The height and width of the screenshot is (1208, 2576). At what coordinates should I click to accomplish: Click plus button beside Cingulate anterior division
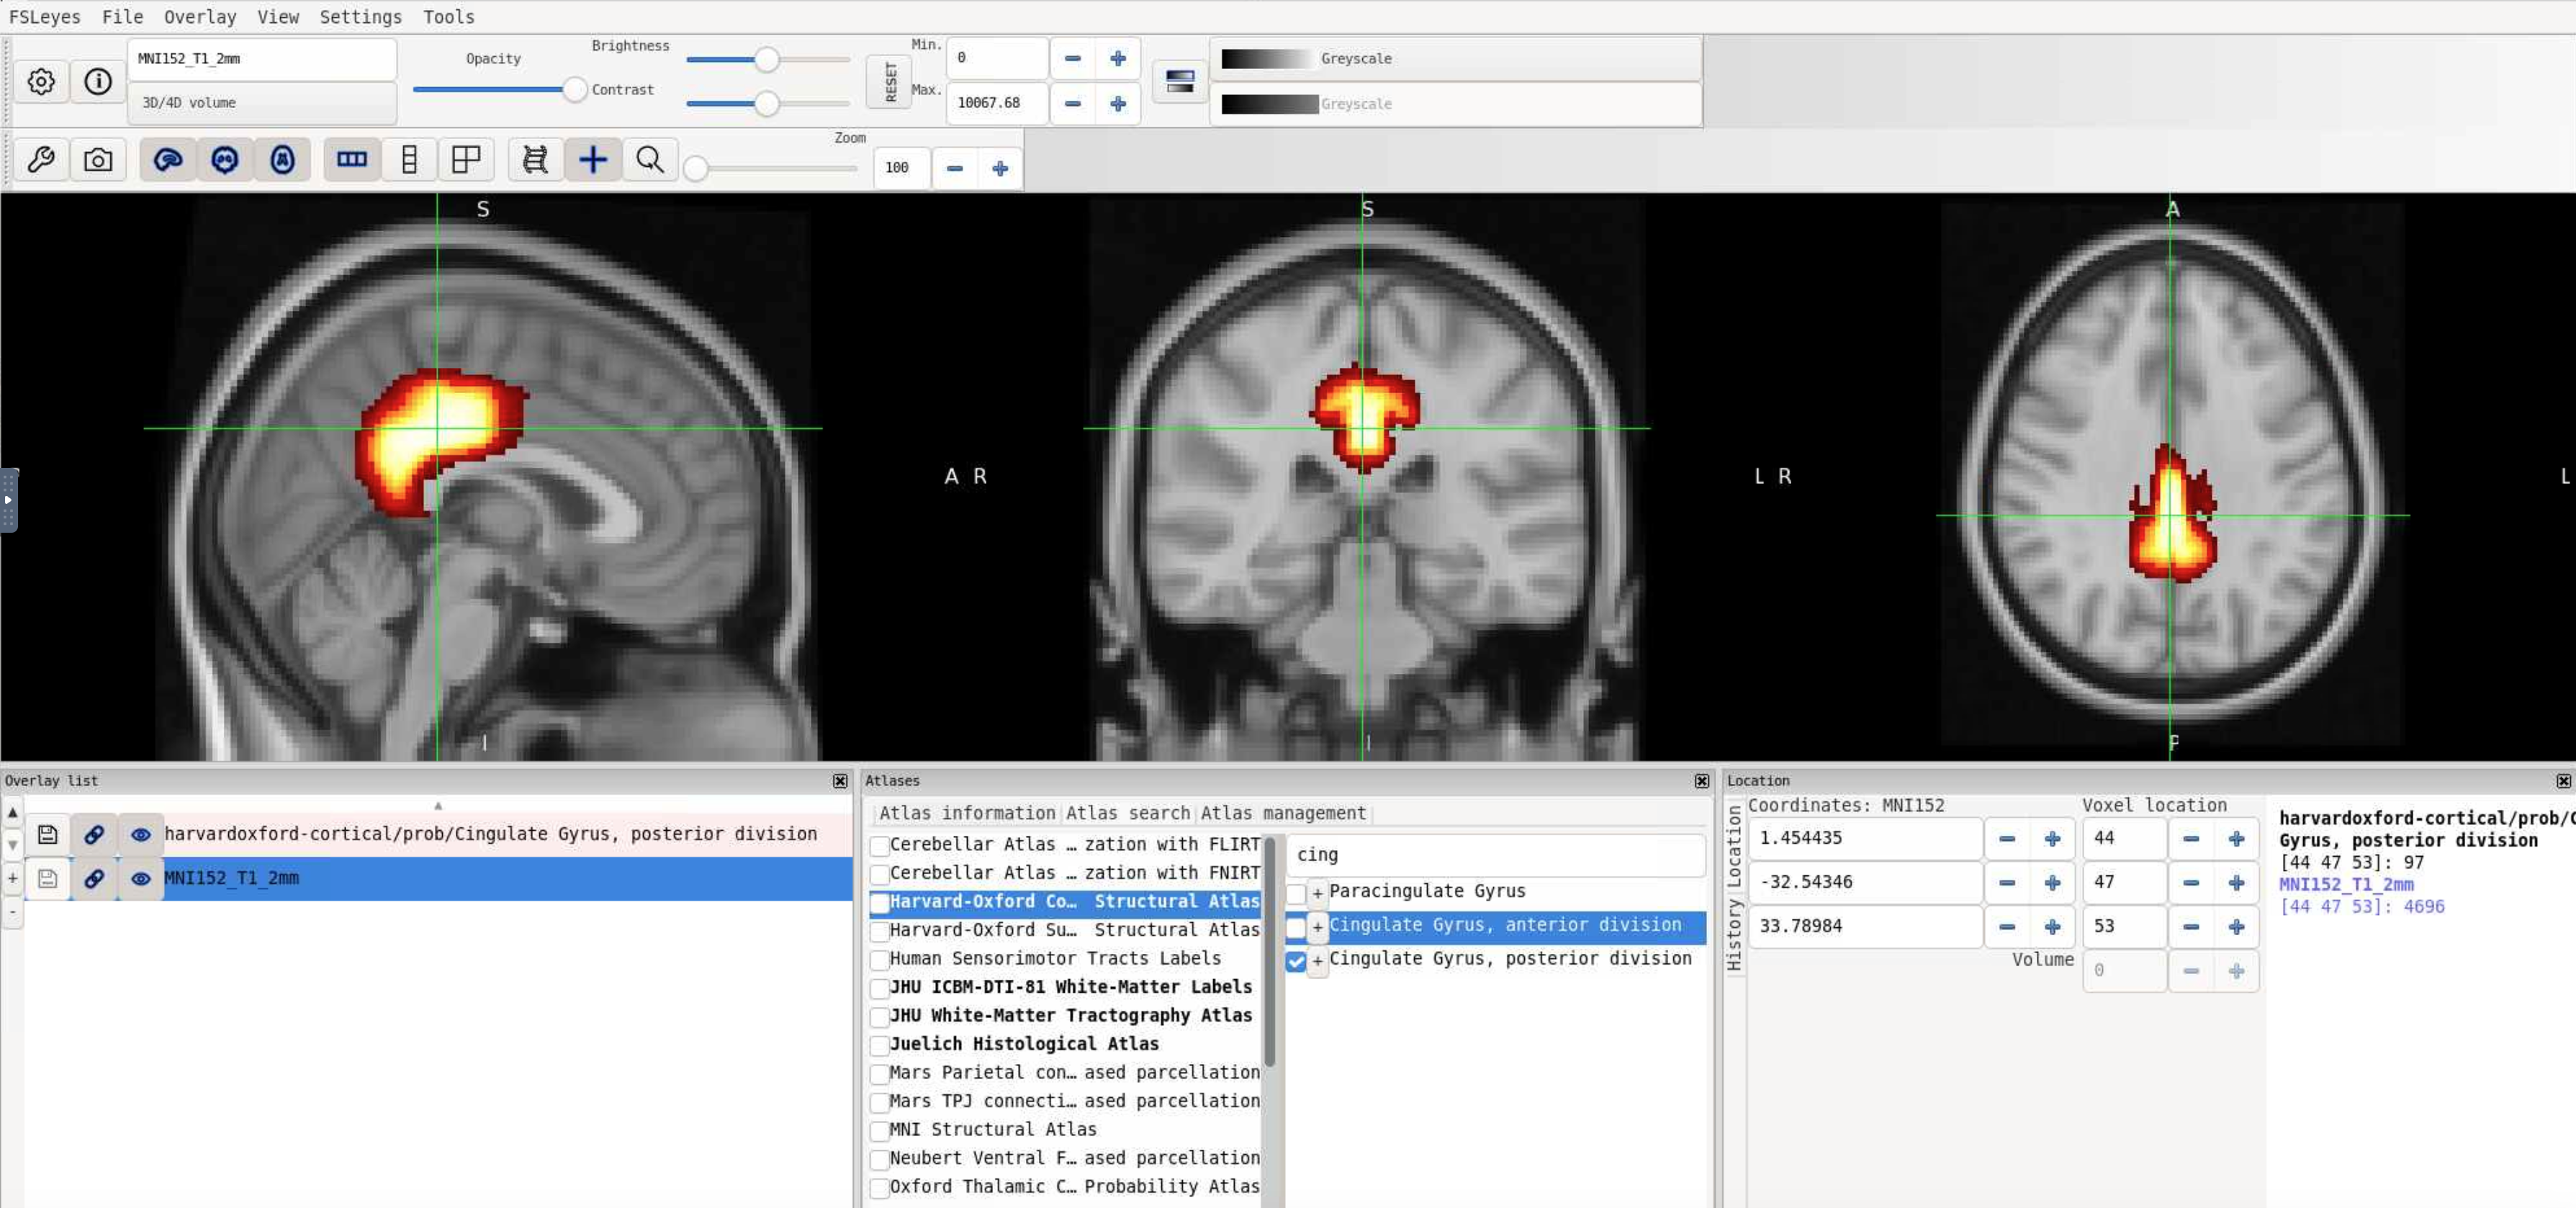[x=1318, y=927]
